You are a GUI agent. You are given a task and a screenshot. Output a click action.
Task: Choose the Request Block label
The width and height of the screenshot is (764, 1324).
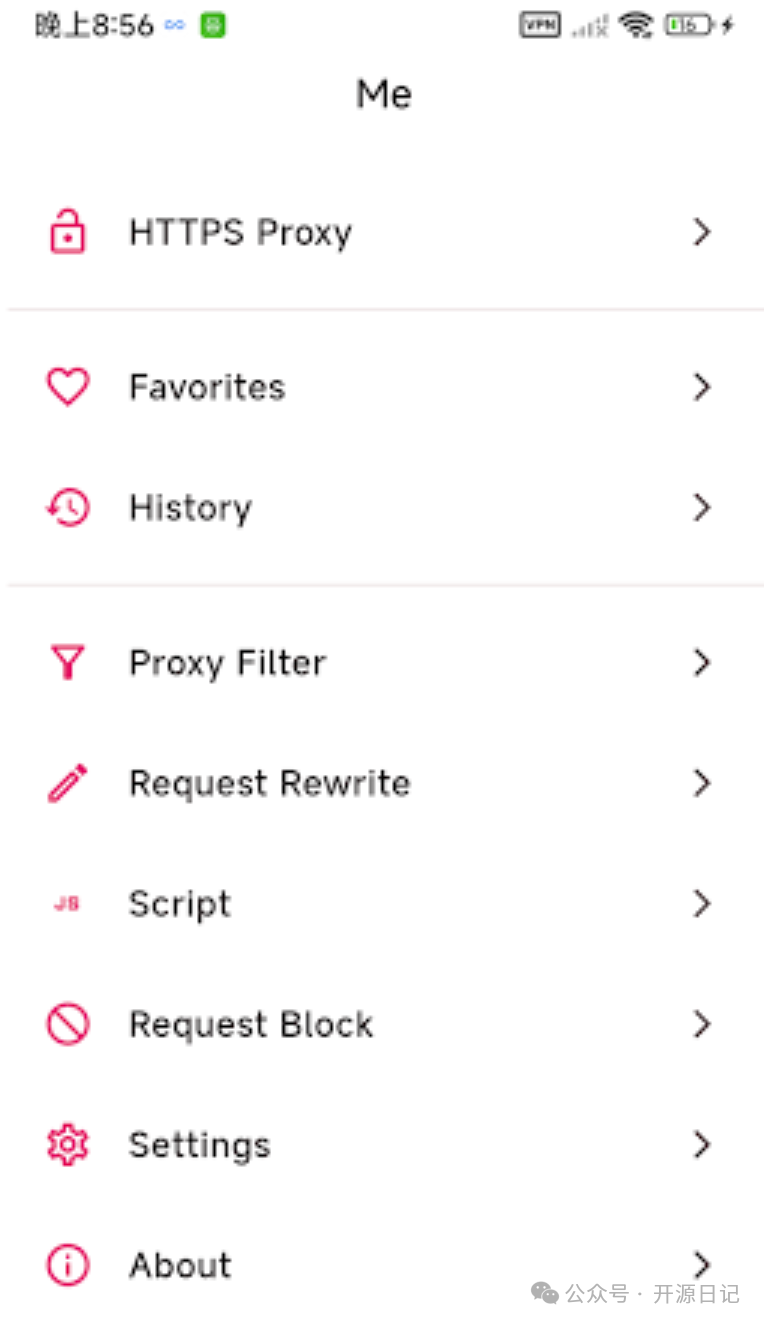[x=251, y=1024]
